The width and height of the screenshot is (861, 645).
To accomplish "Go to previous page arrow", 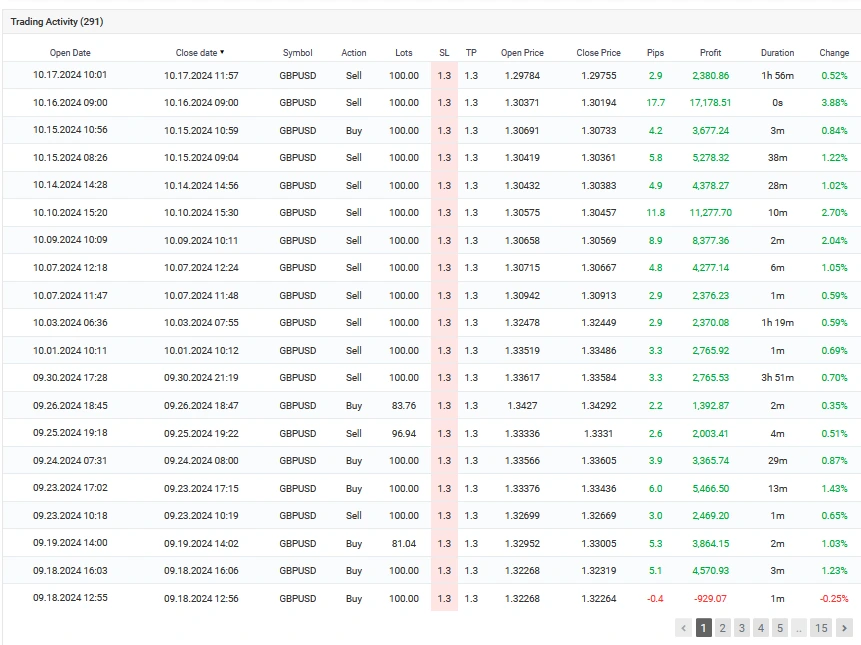I will point(684,627).
